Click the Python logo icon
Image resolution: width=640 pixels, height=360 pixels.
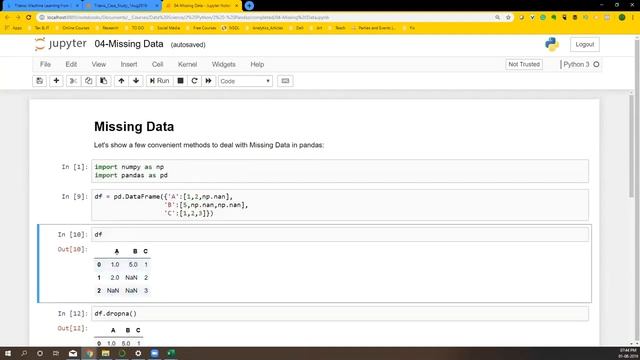coord(552,44)
